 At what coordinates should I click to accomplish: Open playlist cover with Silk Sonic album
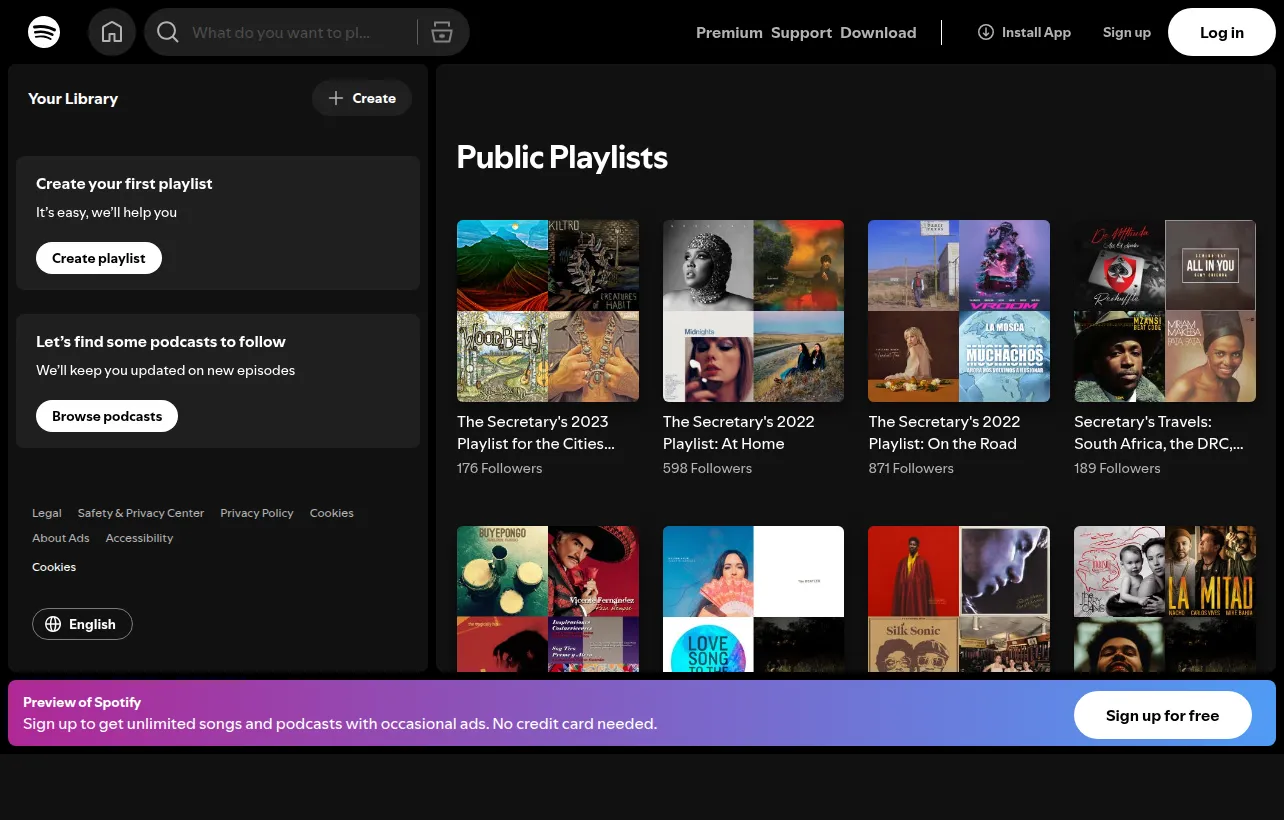click(x=959, y=598)
